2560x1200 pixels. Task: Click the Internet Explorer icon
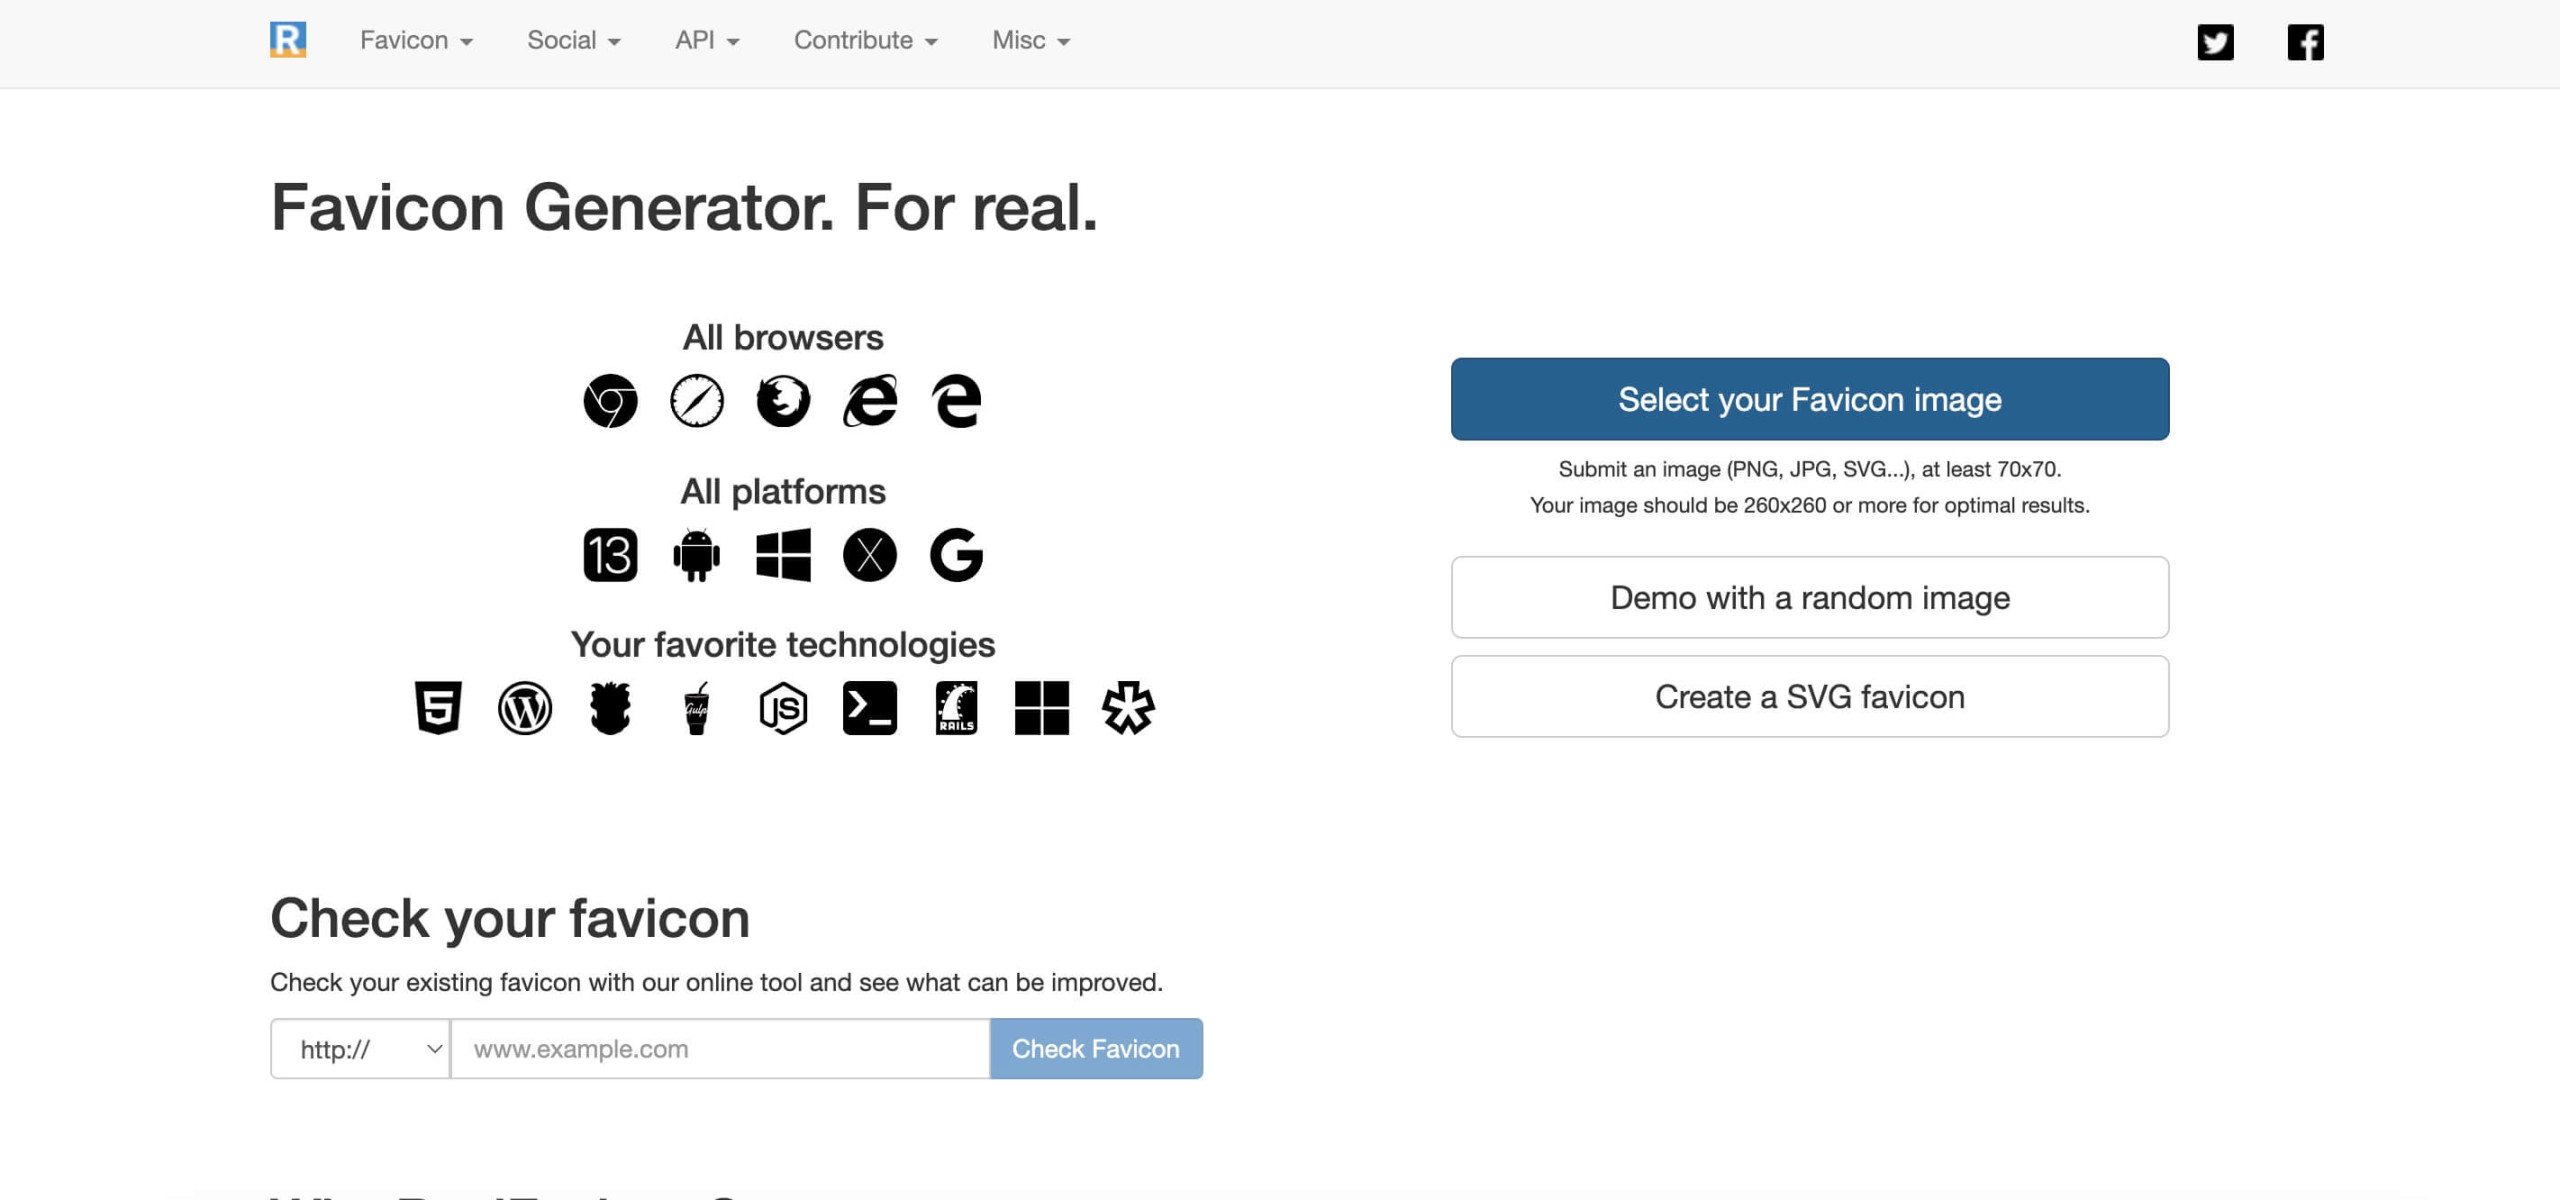click(870, 401)
